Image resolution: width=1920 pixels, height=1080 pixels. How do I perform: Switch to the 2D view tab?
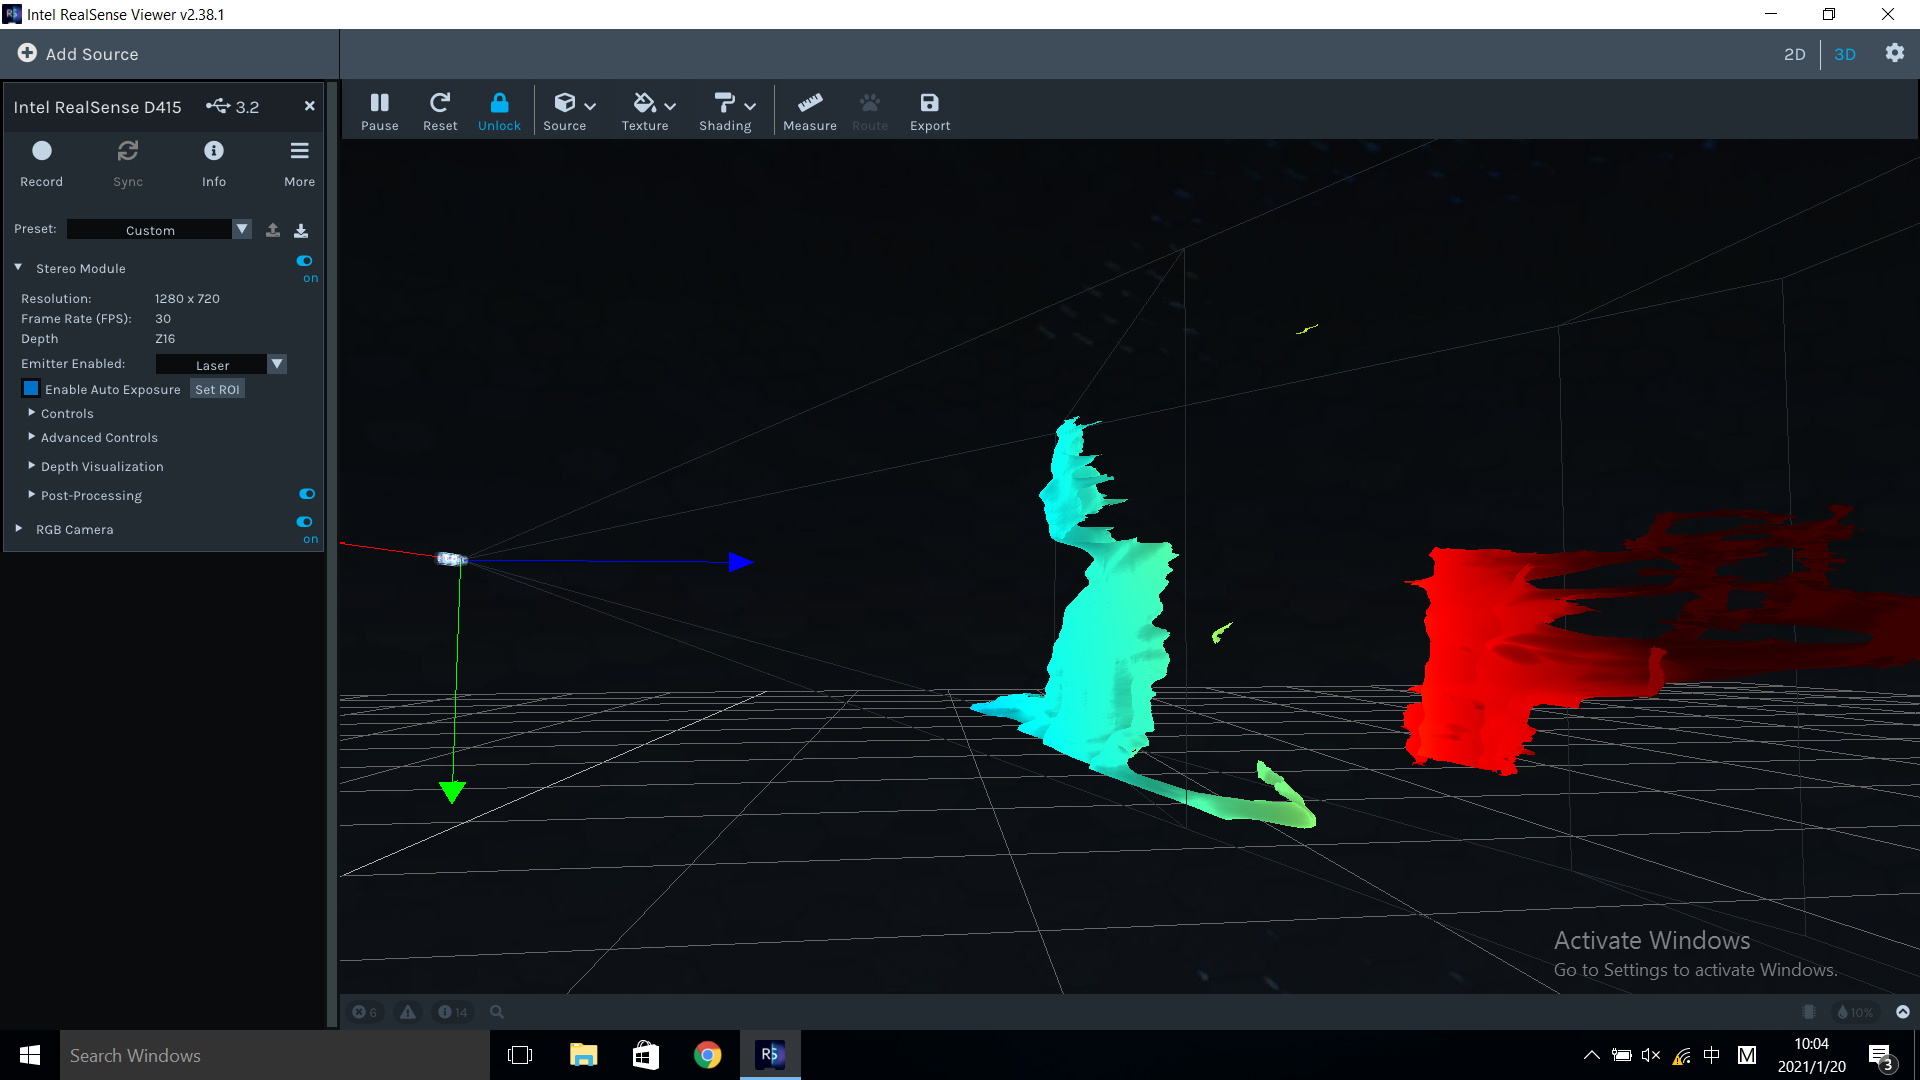1795,54
